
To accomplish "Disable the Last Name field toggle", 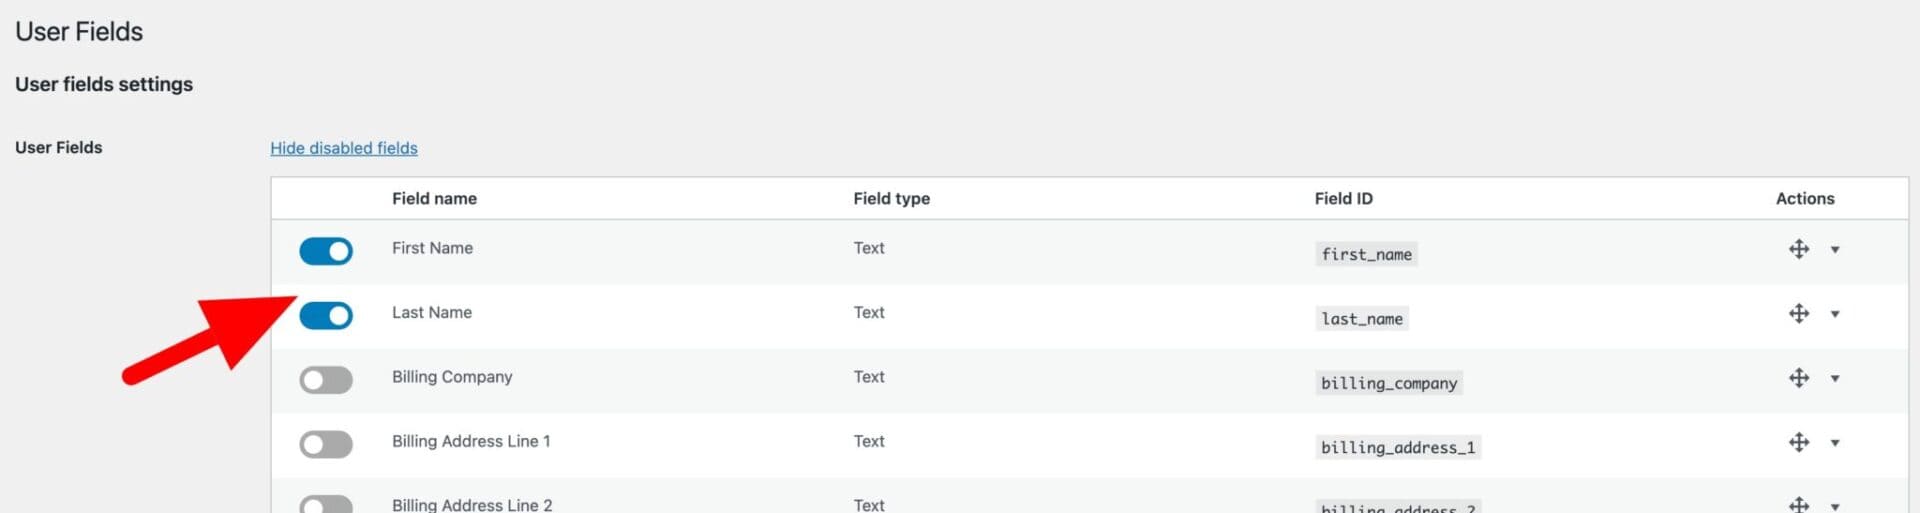I will click(x=326, y=316).
